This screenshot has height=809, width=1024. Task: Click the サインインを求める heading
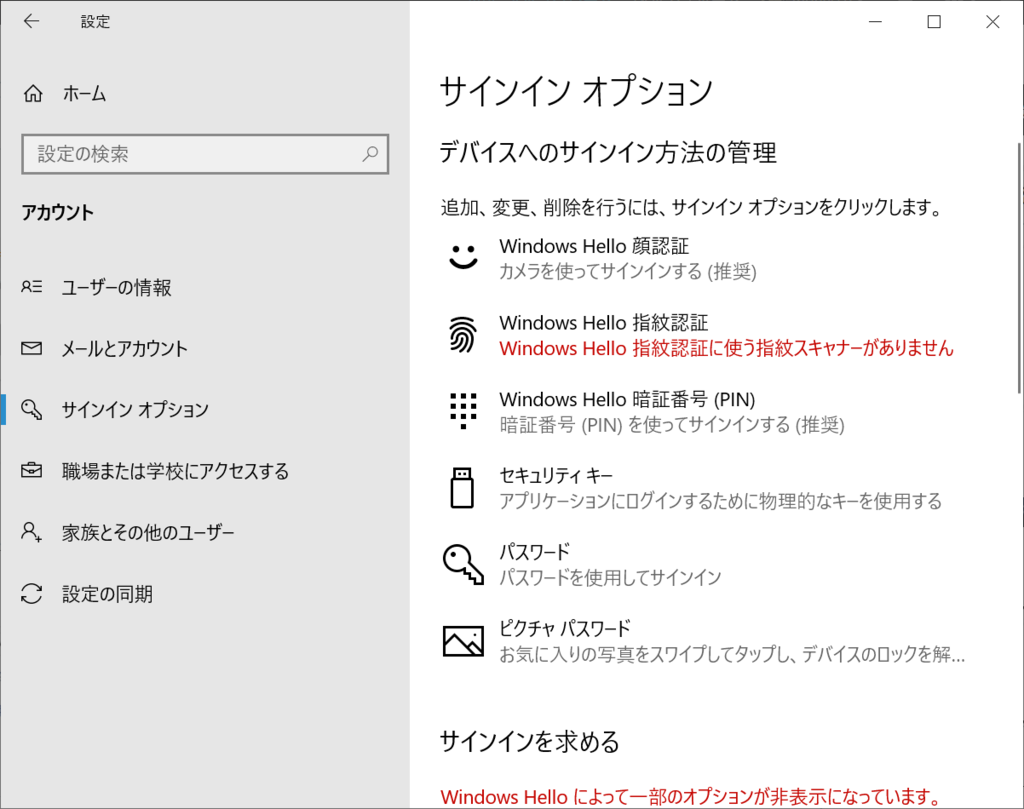click(530, 742)
